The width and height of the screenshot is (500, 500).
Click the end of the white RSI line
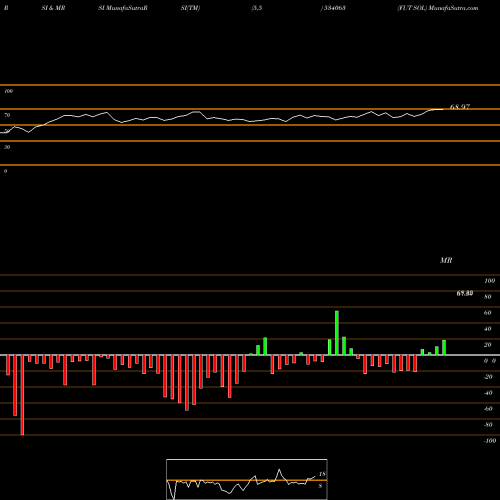(x=442, y=109)
